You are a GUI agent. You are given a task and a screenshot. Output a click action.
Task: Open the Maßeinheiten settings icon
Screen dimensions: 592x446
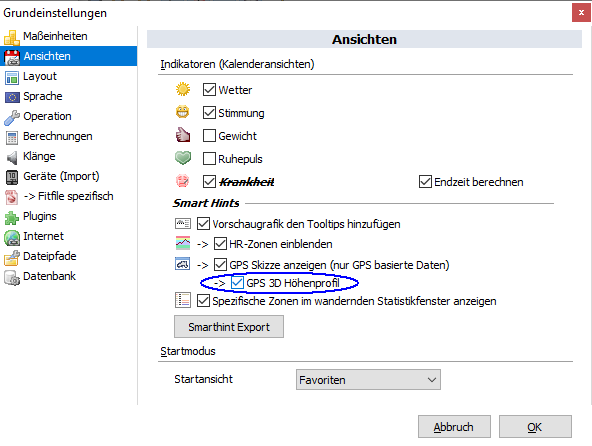[x=12, y=37]
